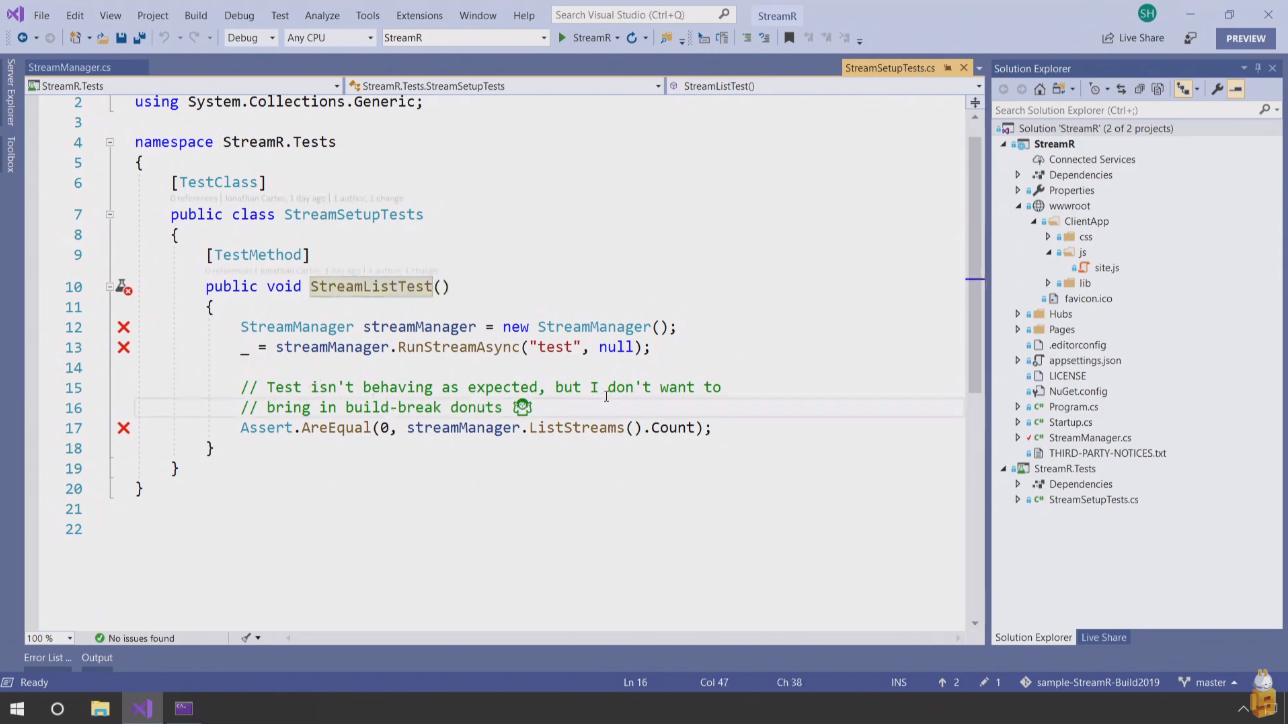Screen dimensions: 1288x724
Task: Click the failed test icon on line 10
Action: pos(123,287)
